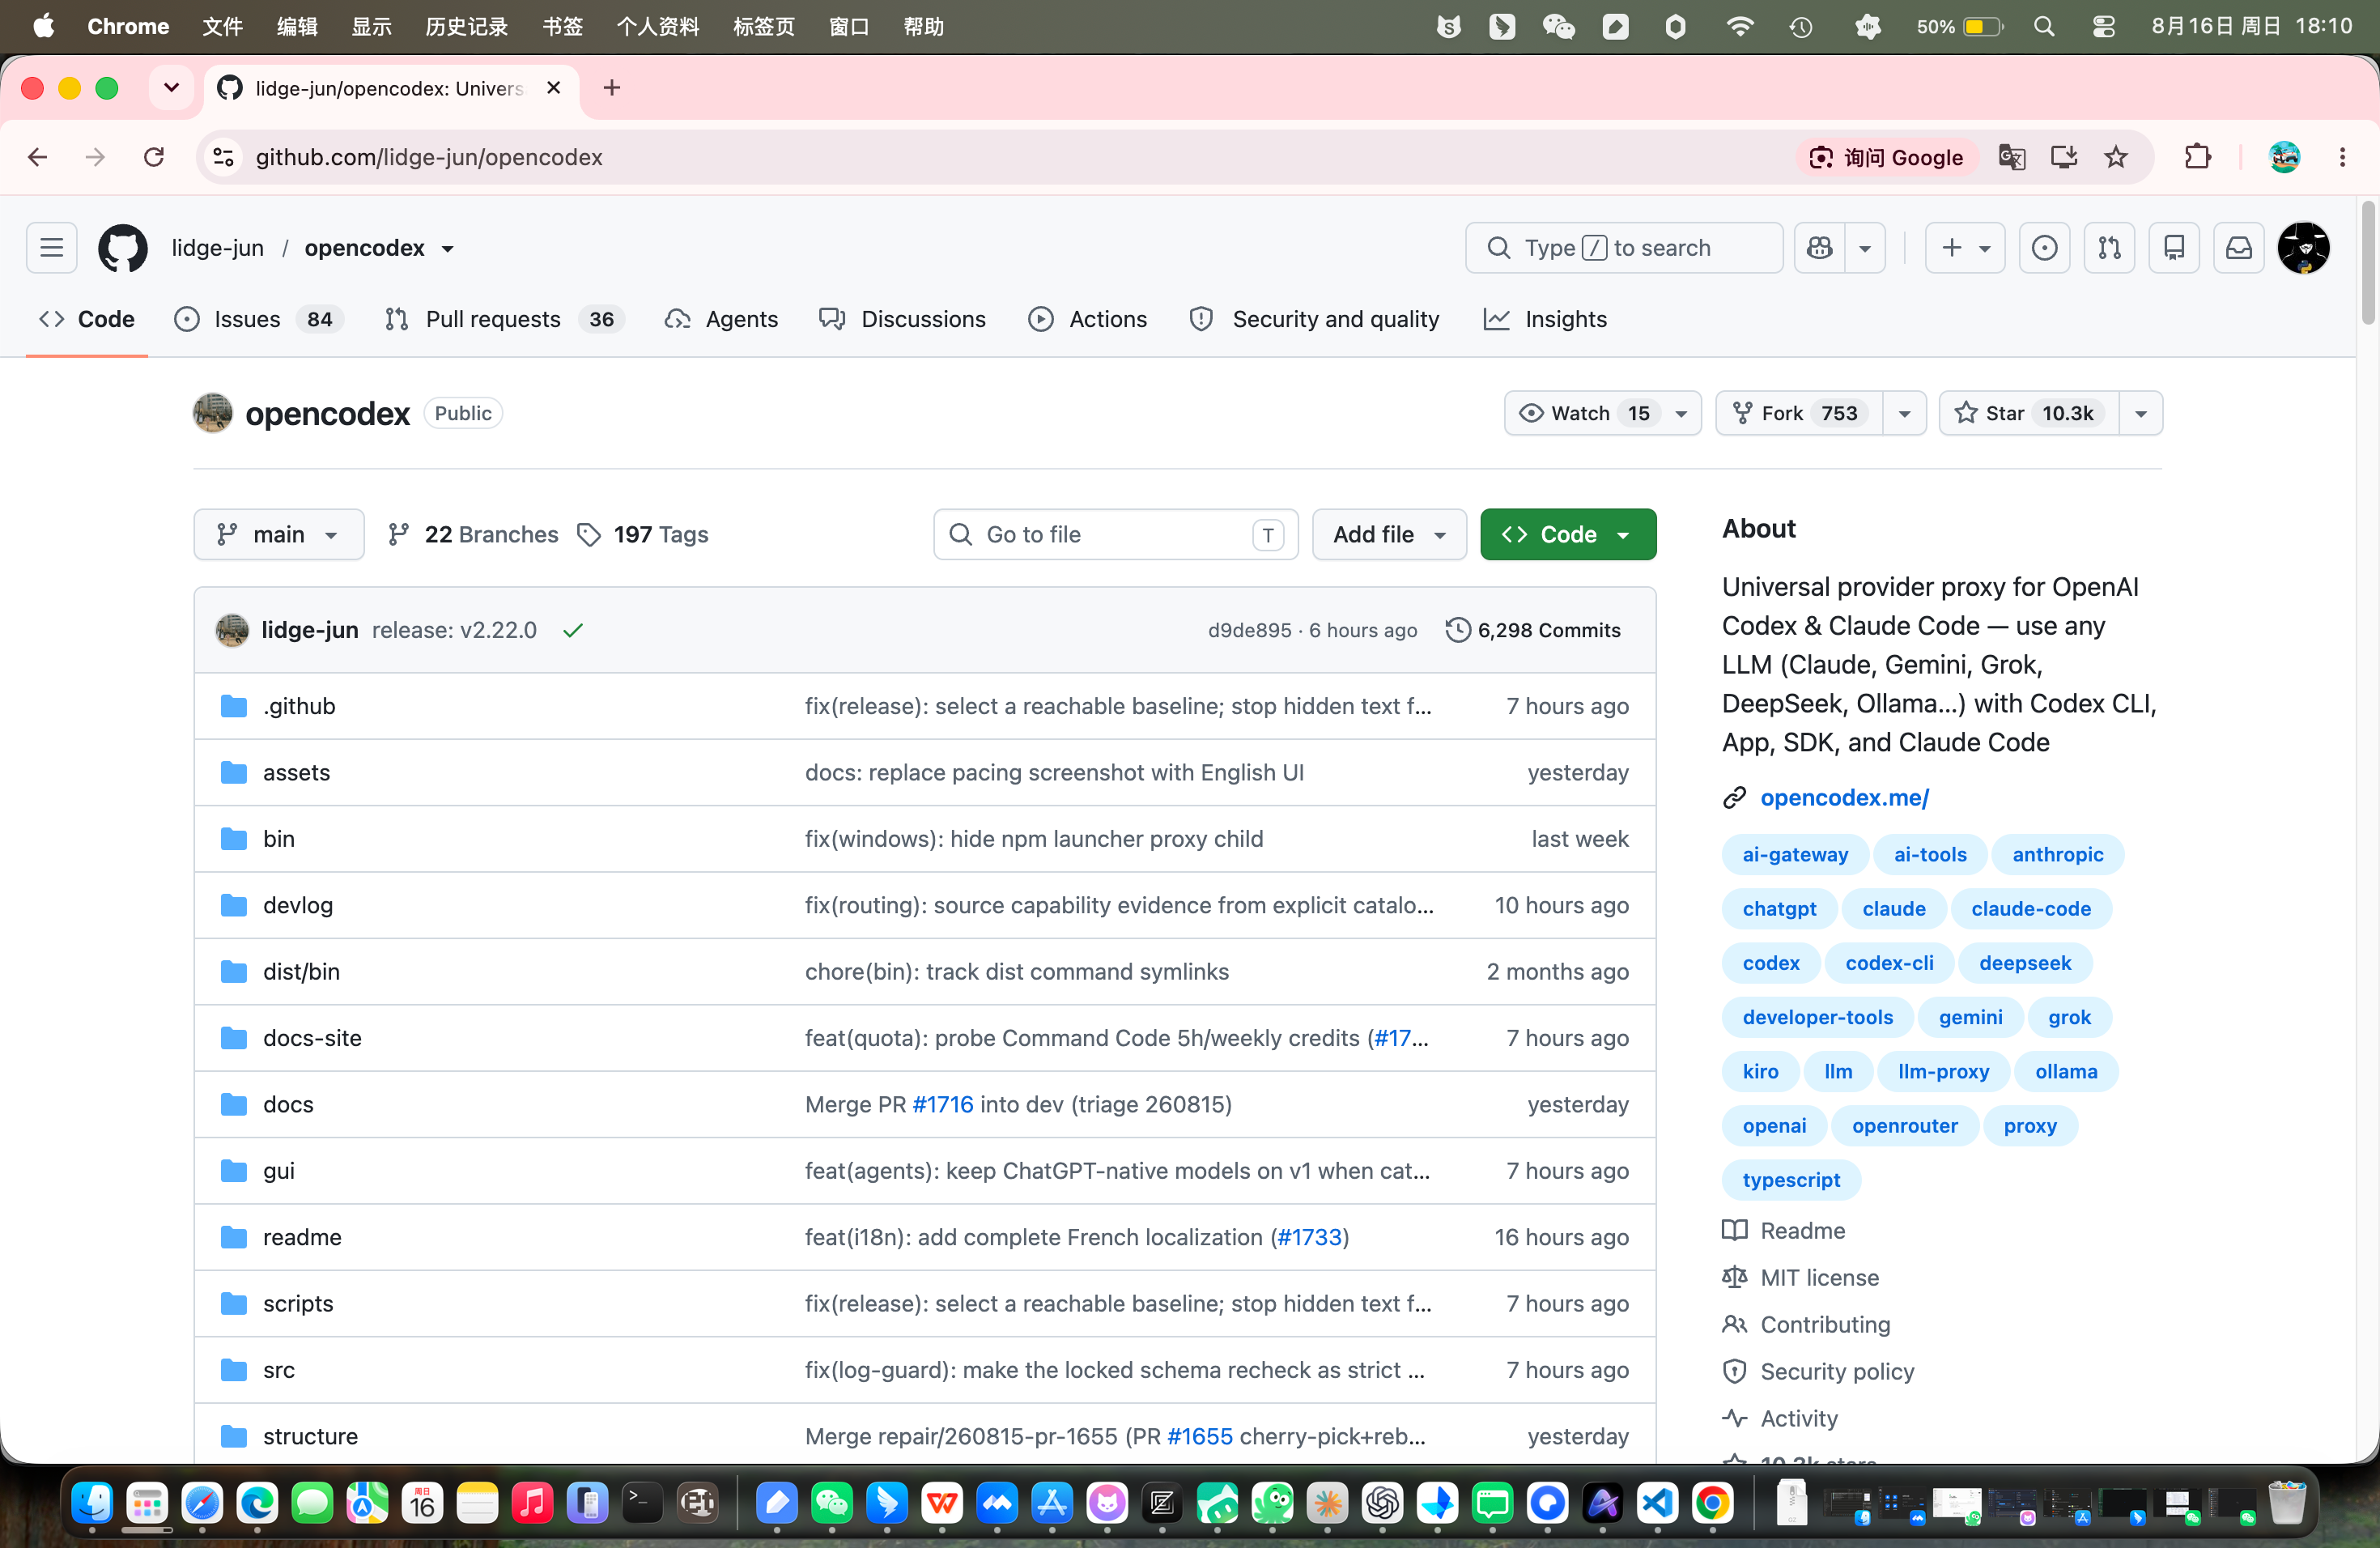Open the src folder
This screenshot has width=2380, height=1548.
click(279, 1370)
